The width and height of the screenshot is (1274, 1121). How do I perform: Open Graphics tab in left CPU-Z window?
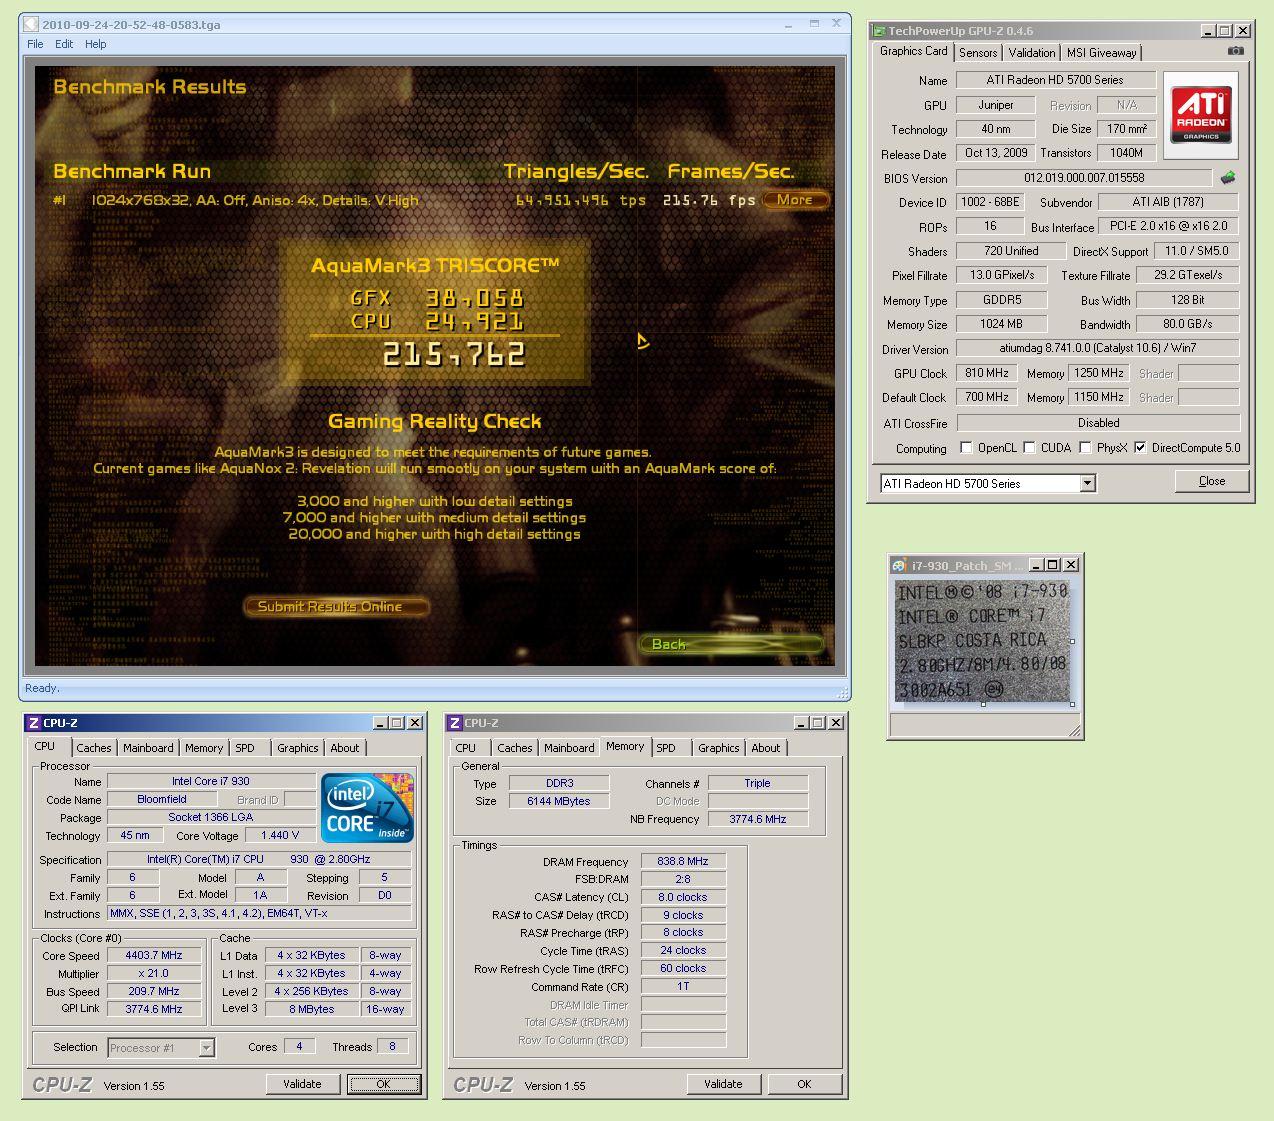point(298,748)
